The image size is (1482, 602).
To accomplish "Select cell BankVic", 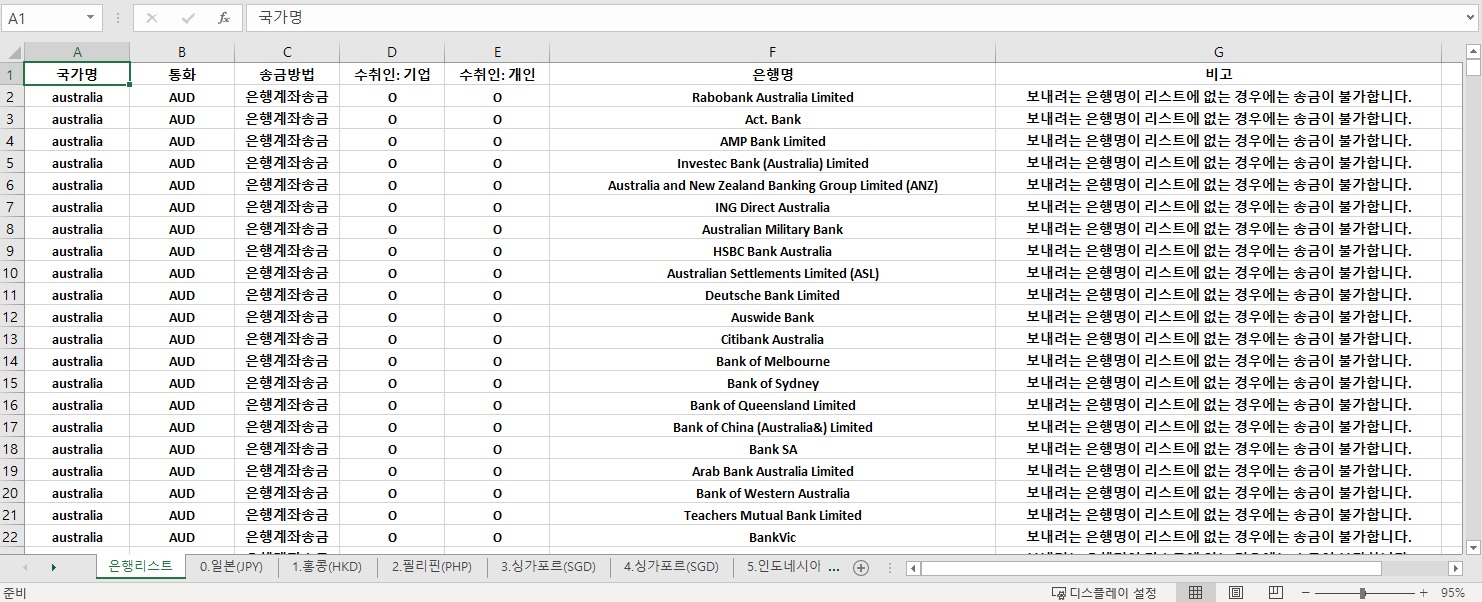I will pos(773,537).
